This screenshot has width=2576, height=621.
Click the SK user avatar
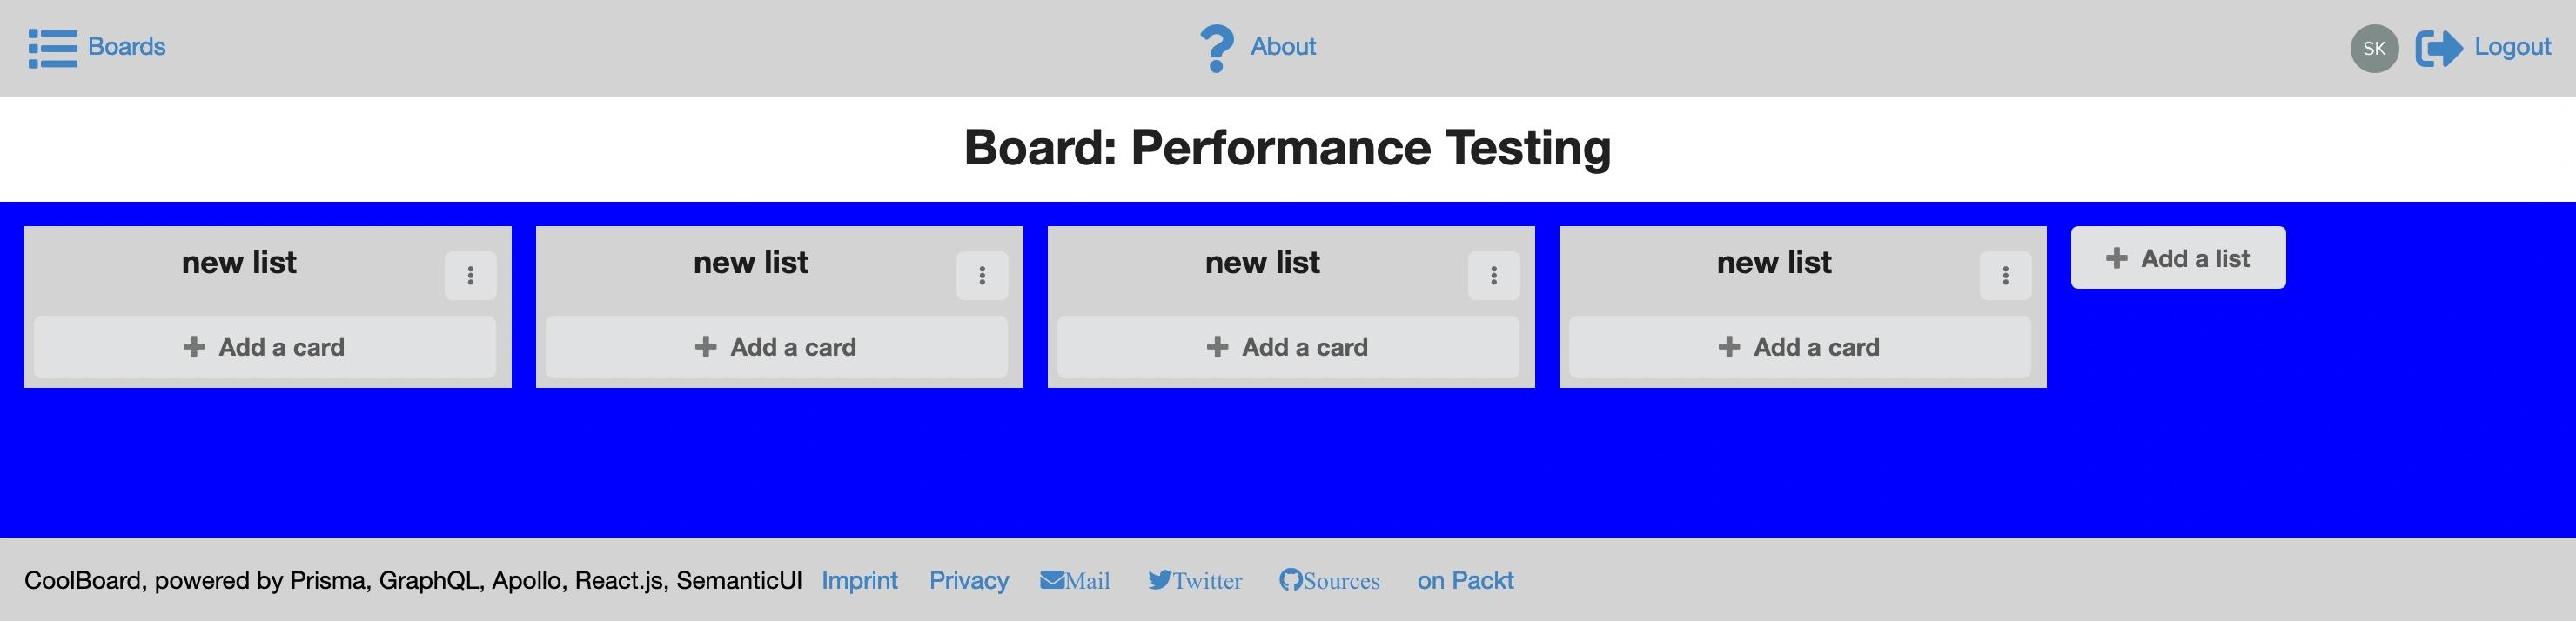click(x=2374, y=48)
